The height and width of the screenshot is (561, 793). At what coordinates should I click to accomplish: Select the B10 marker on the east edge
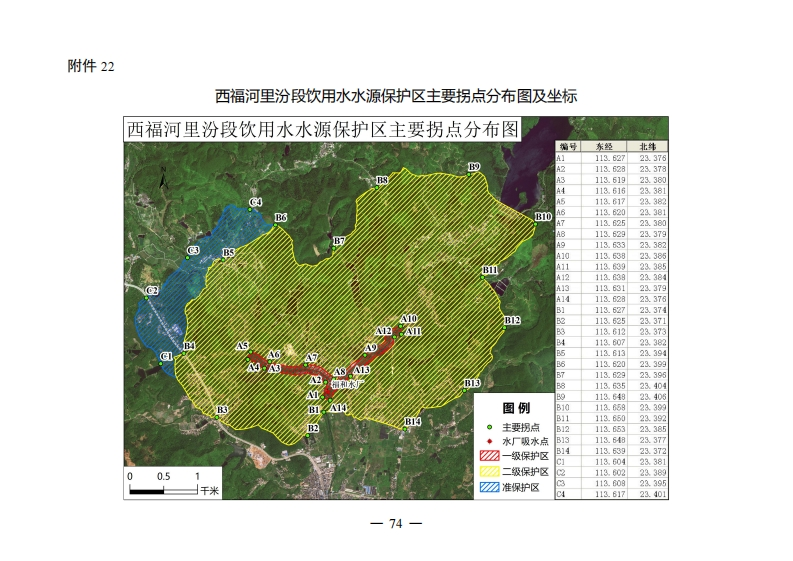(x=534, y=222)
